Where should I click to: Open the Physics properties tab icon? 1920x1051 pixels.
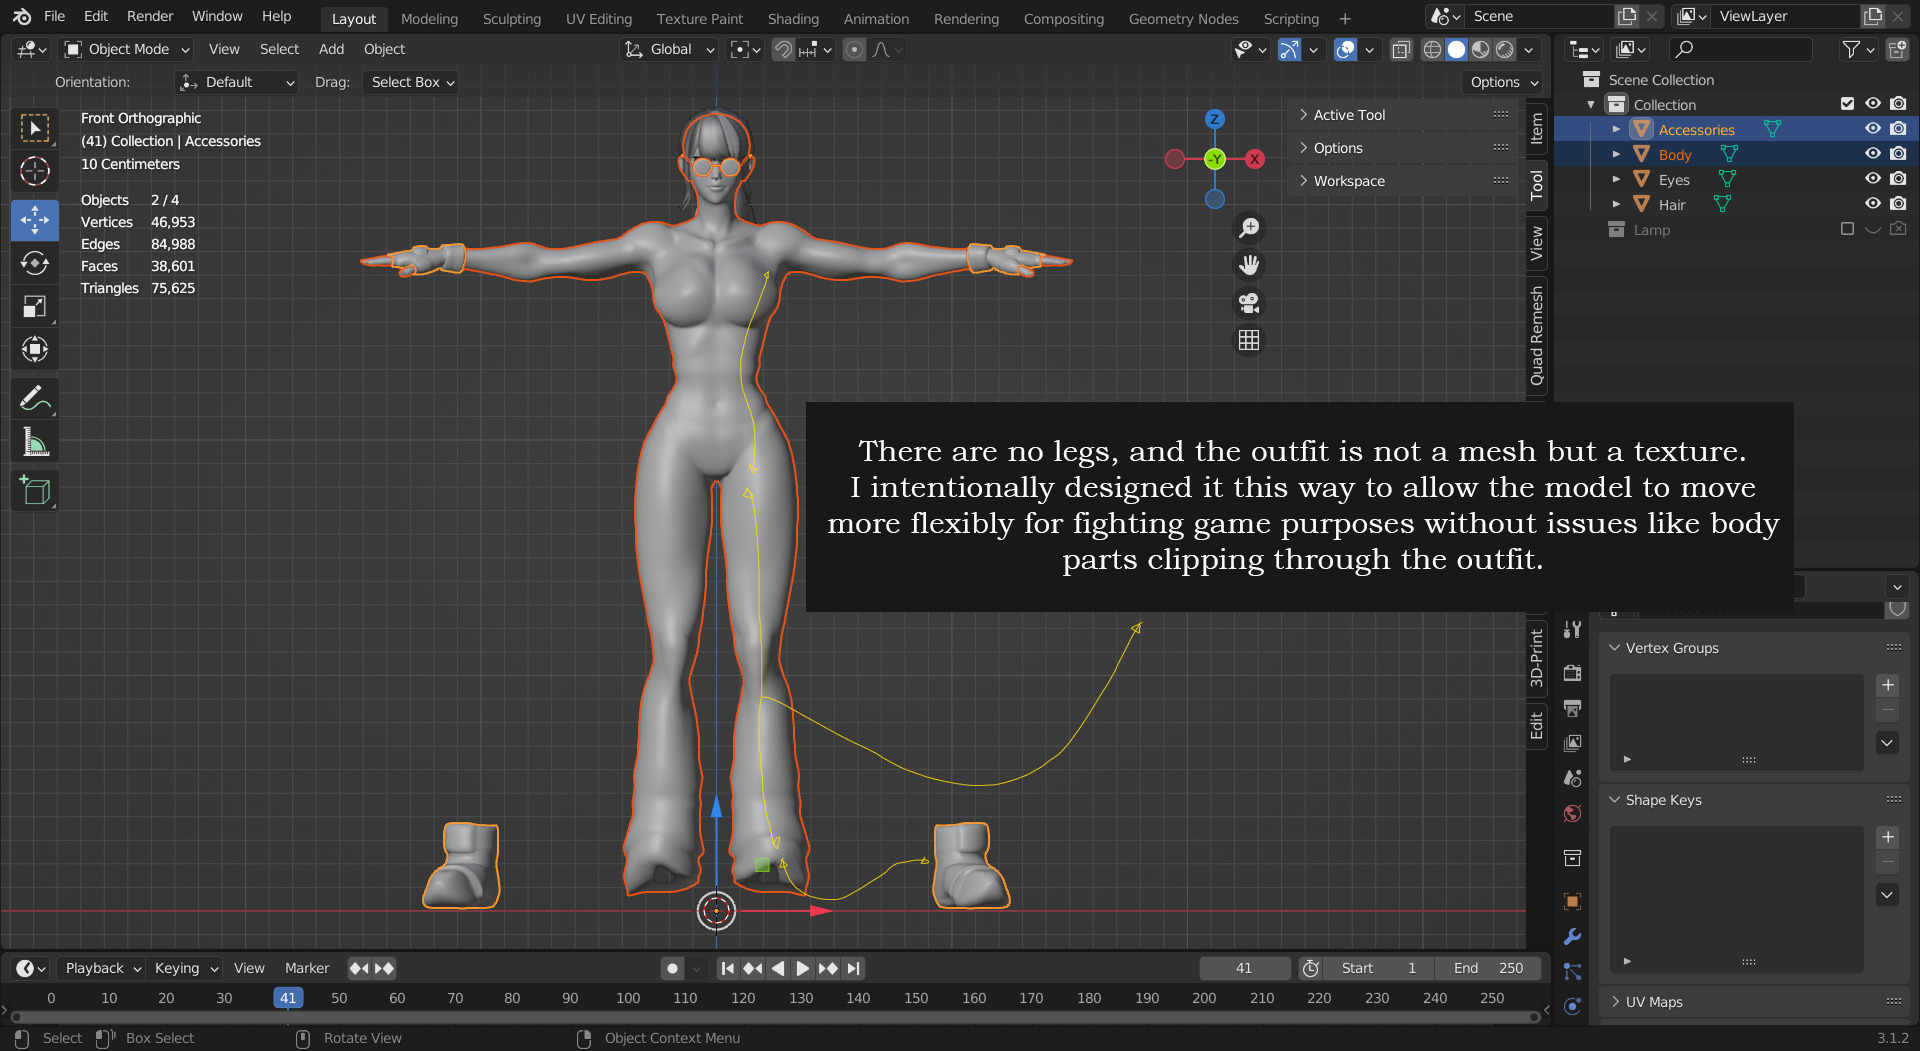click(1572, 1007)
